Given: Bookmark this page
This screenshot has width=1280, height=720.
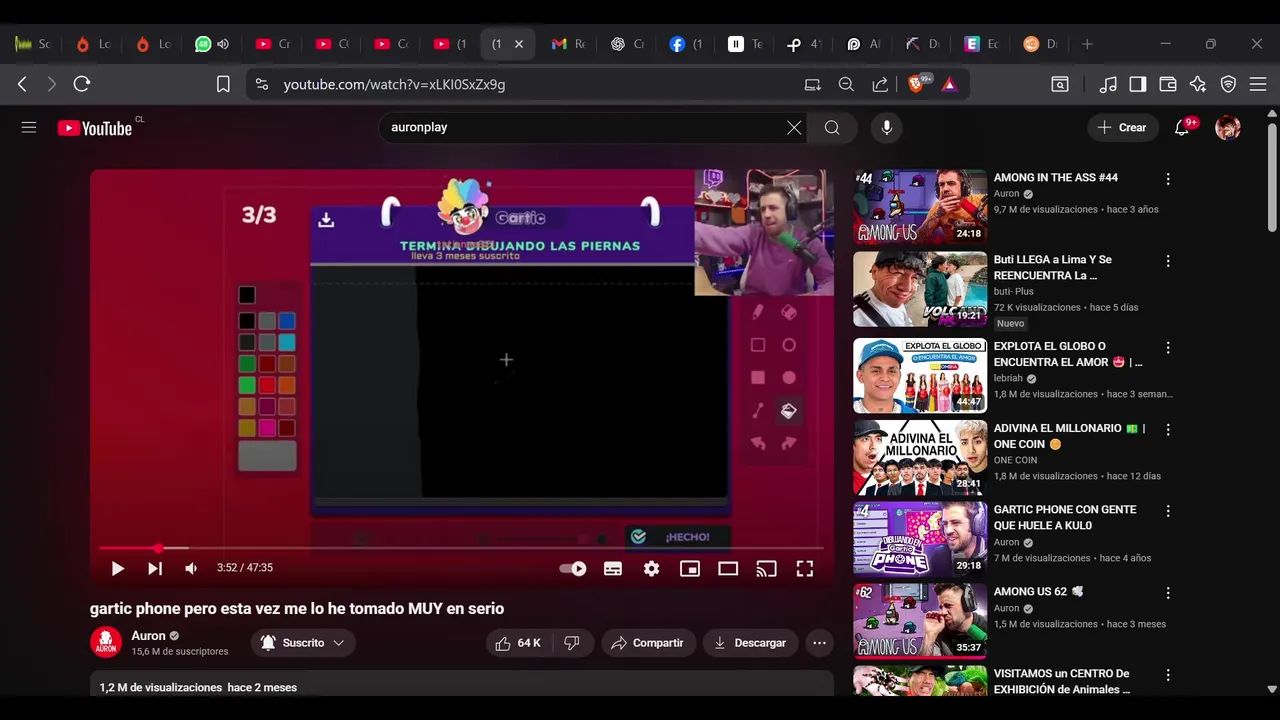Looking at the screenshot, I should point(223,85).
